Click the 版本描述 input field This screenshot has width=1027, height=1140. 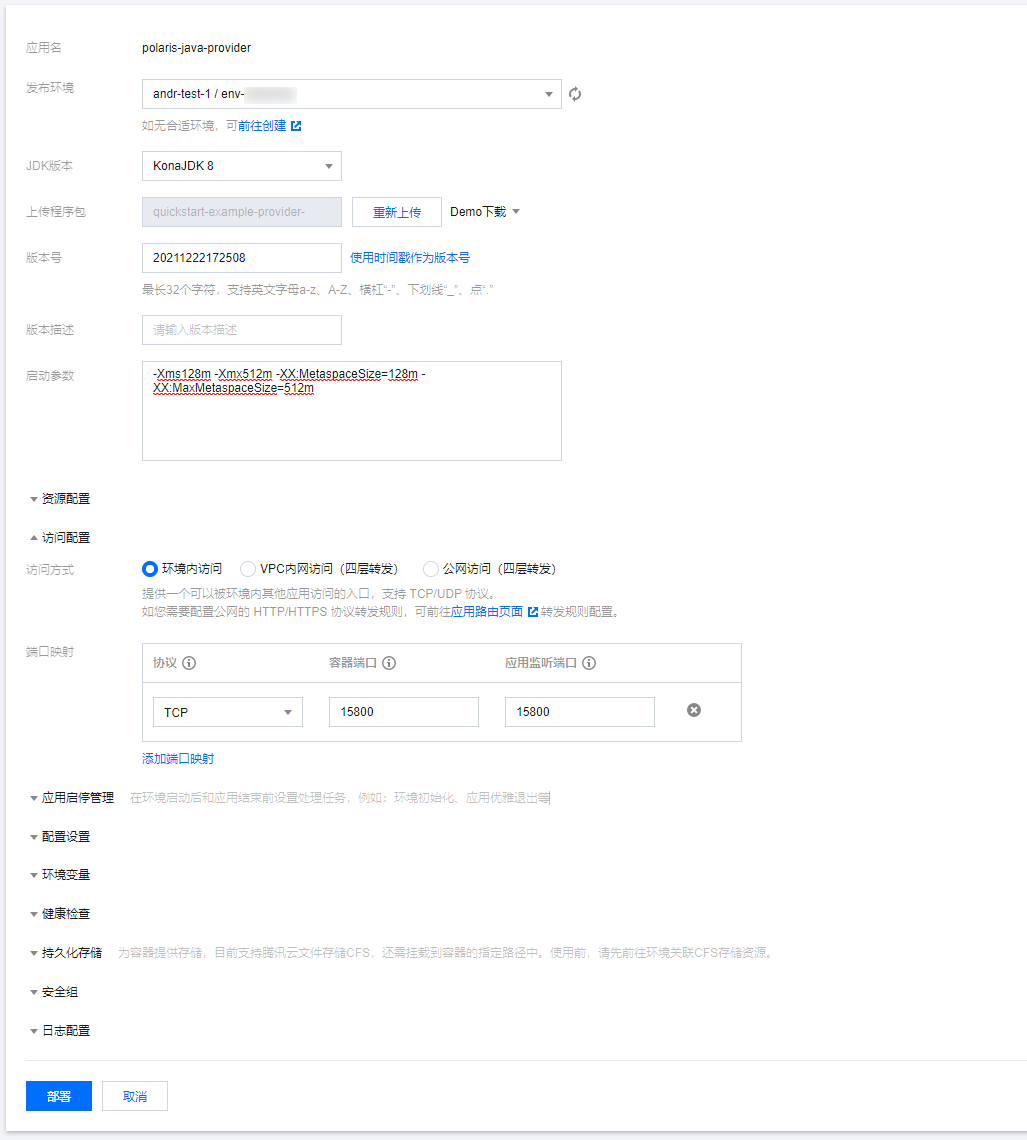241,330
